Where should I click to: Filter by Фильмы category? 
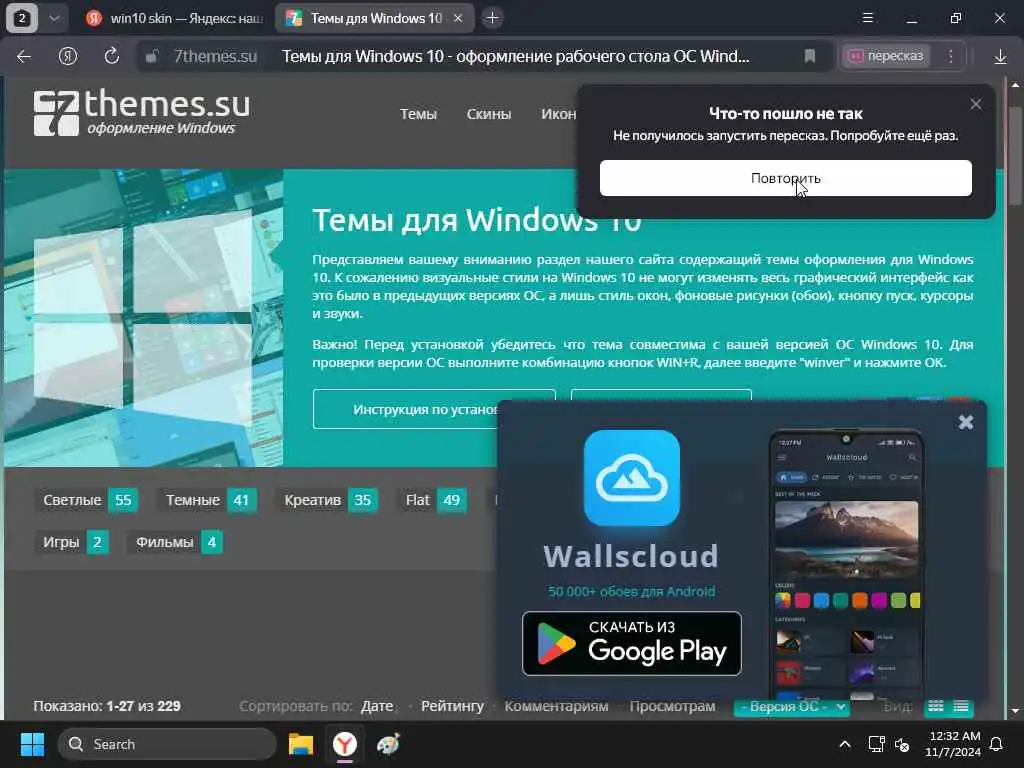click(174, 542)
